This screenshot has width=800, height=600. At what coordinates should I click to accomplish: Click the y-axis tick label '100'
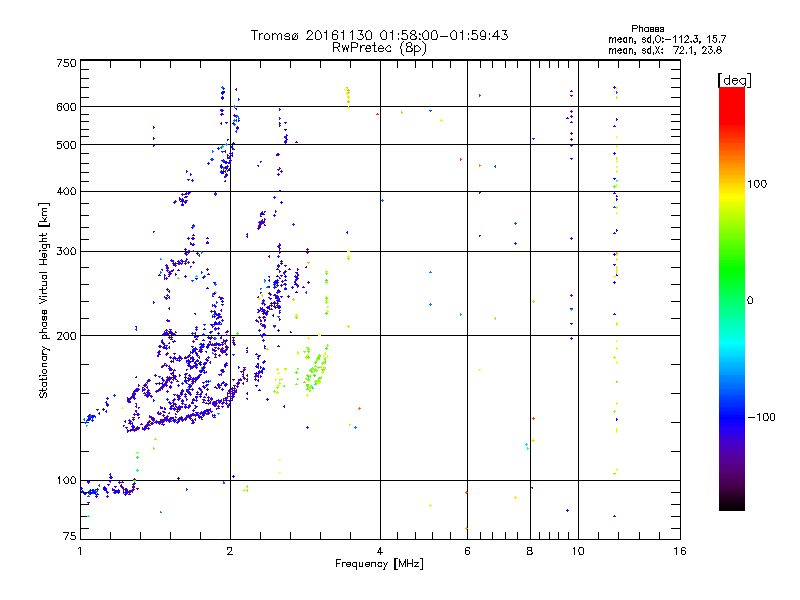point(66,481)
